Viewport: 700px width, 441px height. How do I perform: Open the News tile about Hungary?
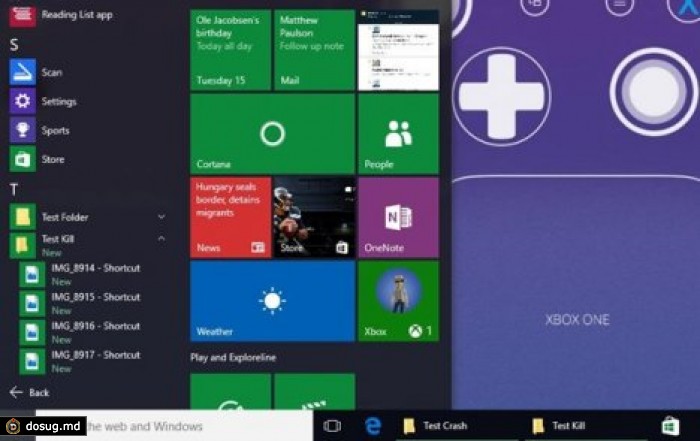click(230, 217)
